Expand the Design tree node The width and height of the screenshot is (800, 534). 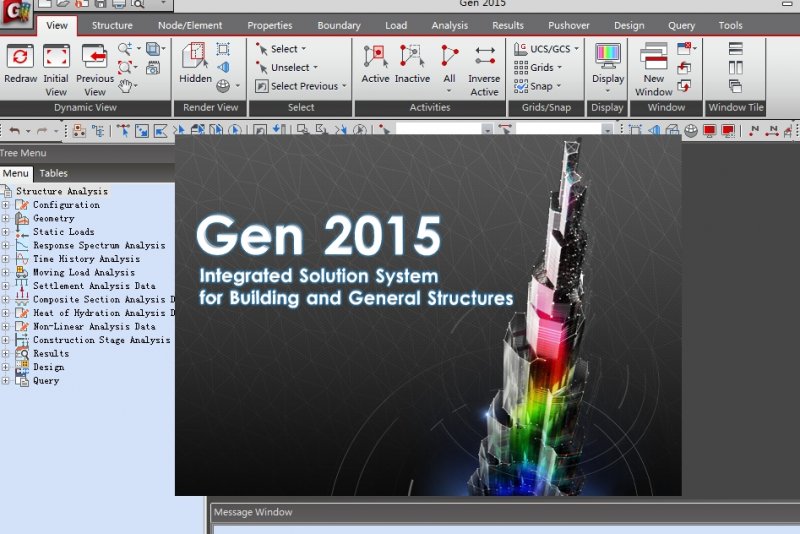[x=5, y=367]
